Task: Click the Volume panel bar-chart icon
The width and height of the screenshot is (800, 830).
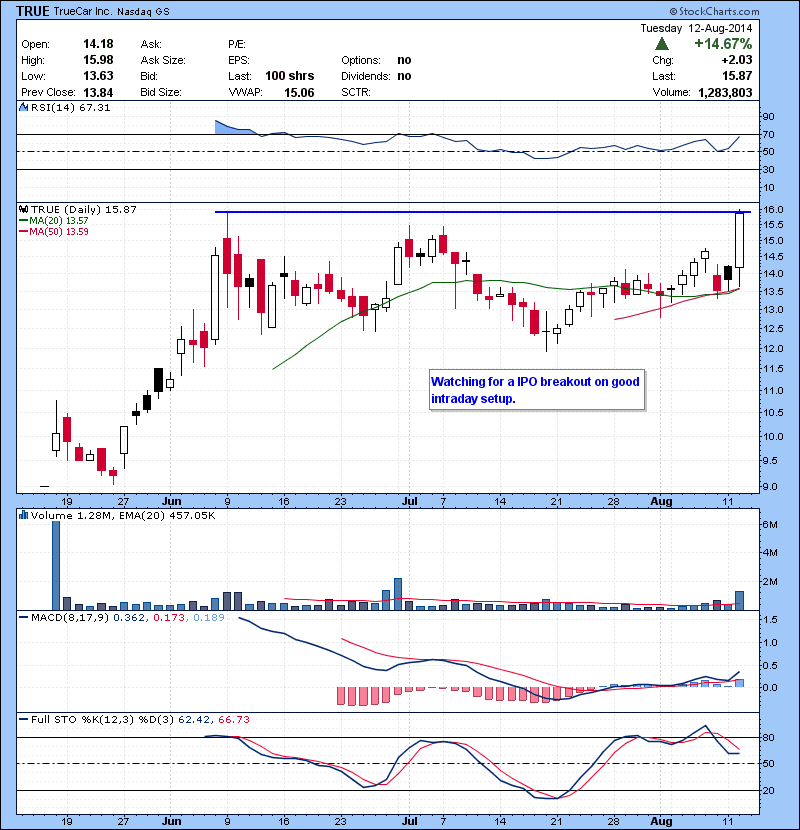Action: point(23,515)
